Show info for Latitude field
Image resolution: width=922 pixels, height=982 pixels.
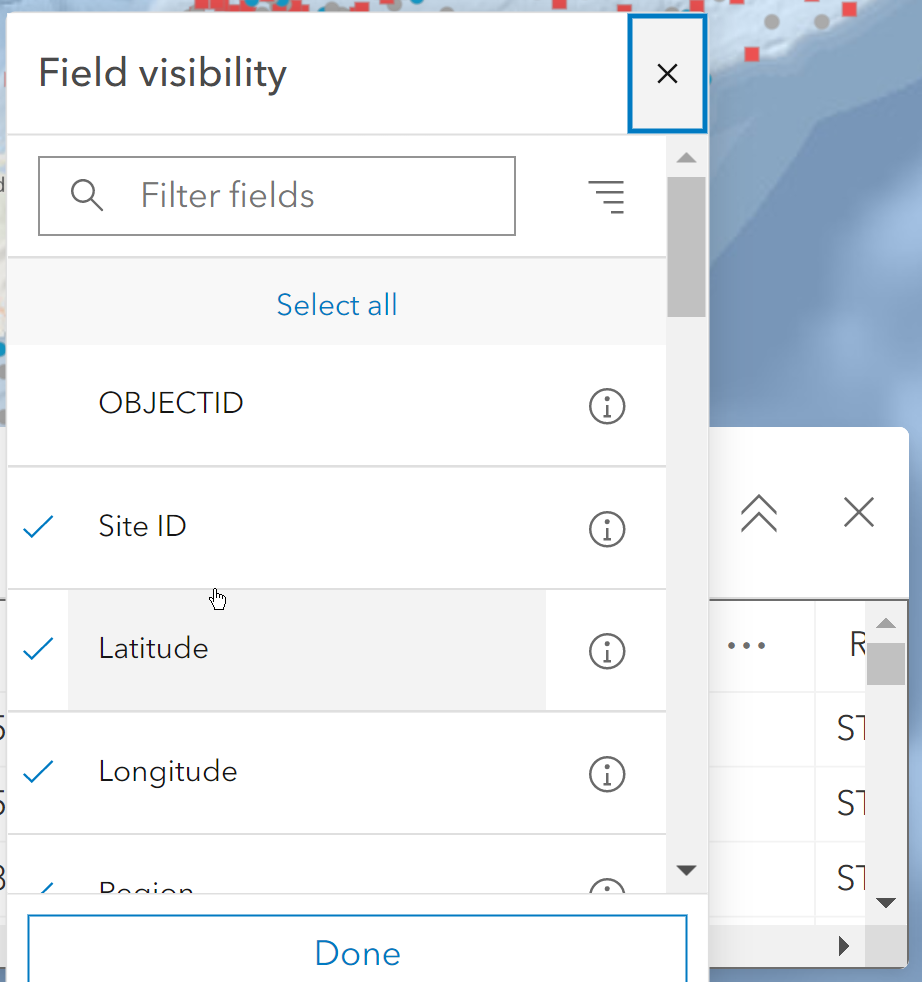click(607, 651)
